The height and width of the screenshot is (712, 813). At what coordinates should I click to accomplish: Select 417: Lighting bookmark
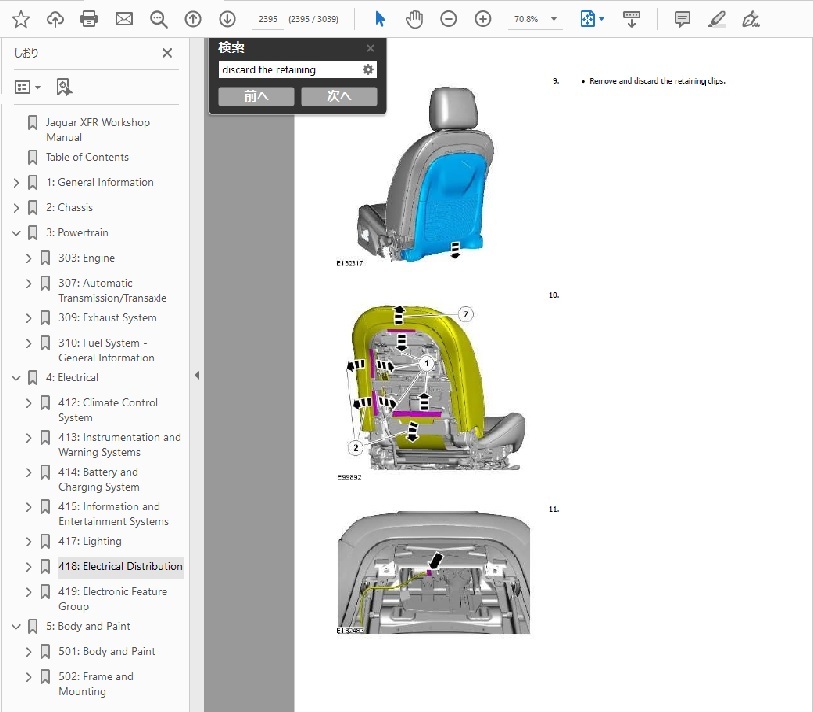point(90,541)
